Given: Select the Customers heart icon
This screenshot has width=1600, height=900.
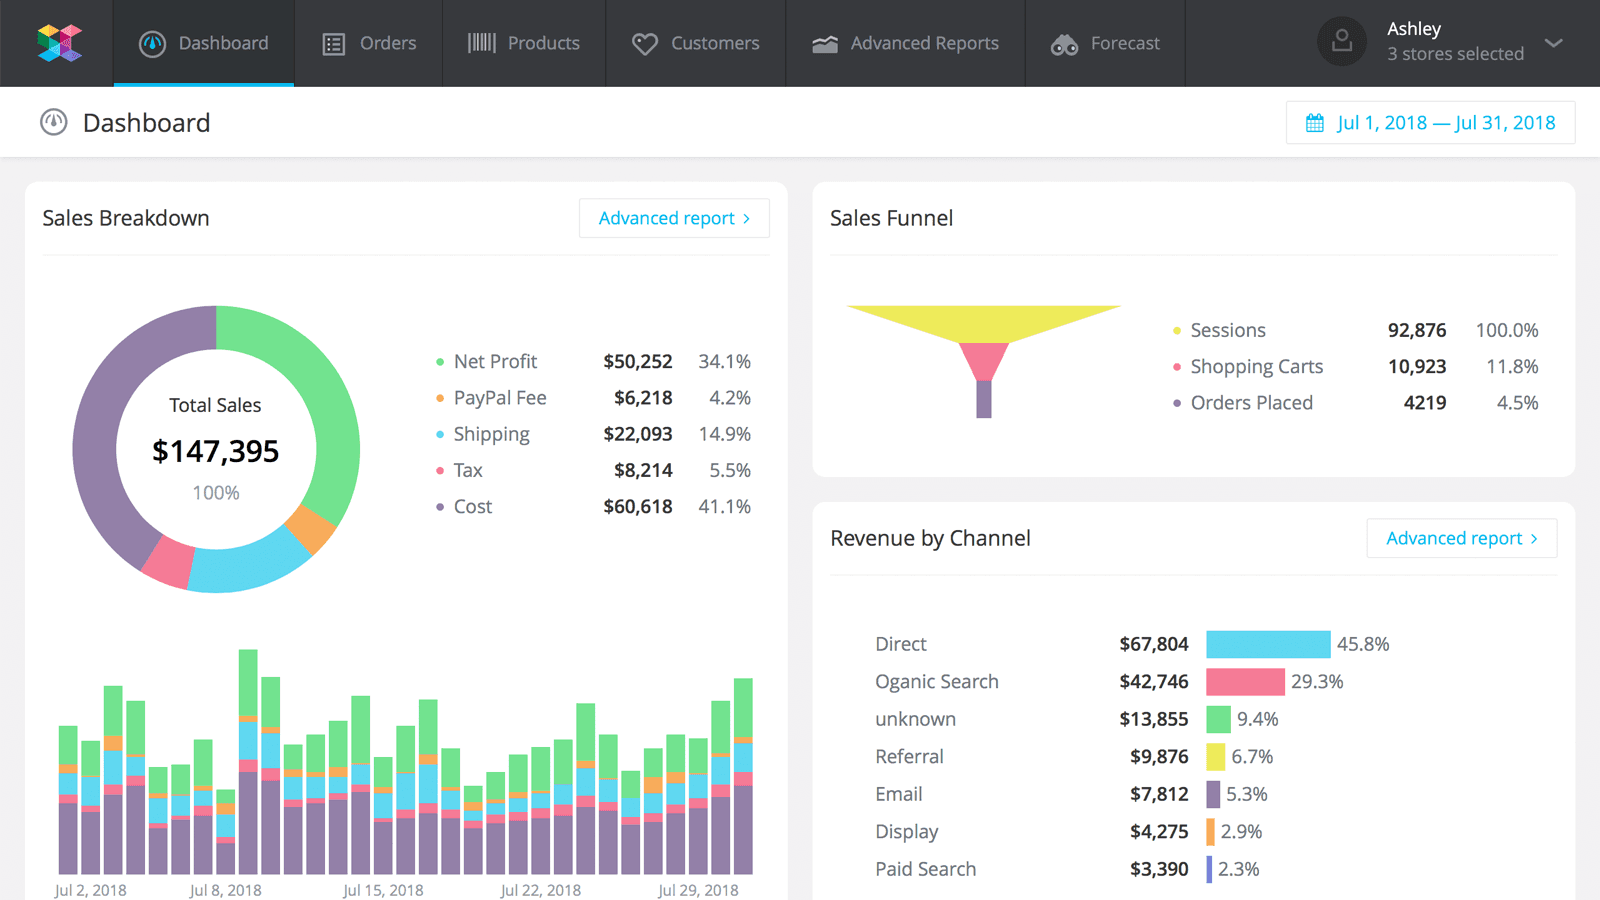Looking at the screenshot, I should pos(645,42).
